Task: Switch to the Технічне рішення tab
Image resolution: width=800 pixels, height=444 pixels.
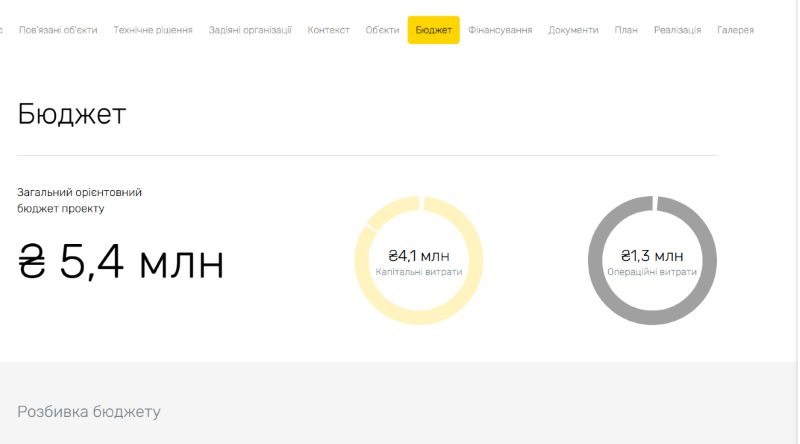Action: click(x=153, y=30)
